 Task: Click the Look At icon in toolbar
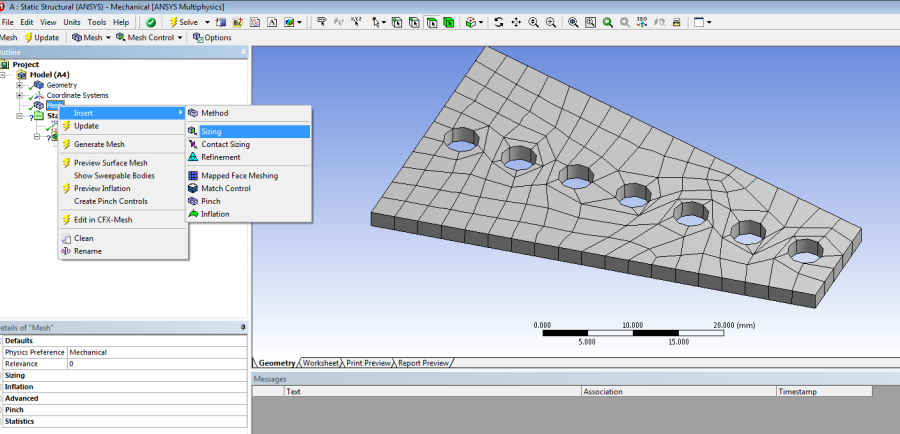pyautogui.click(x=660, y=22)
